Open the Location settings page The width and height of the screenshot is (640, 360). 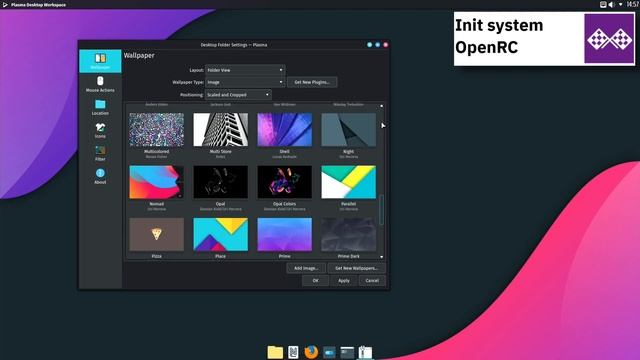(100, 107)
